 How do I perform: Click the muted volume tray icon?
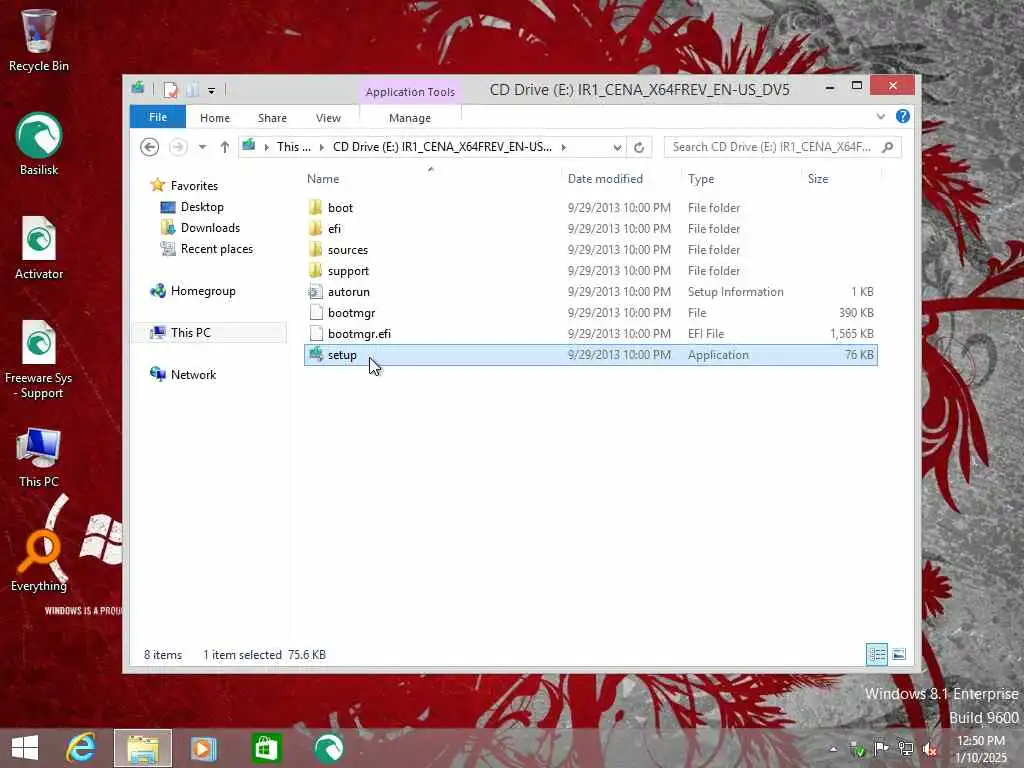(929, 749)
